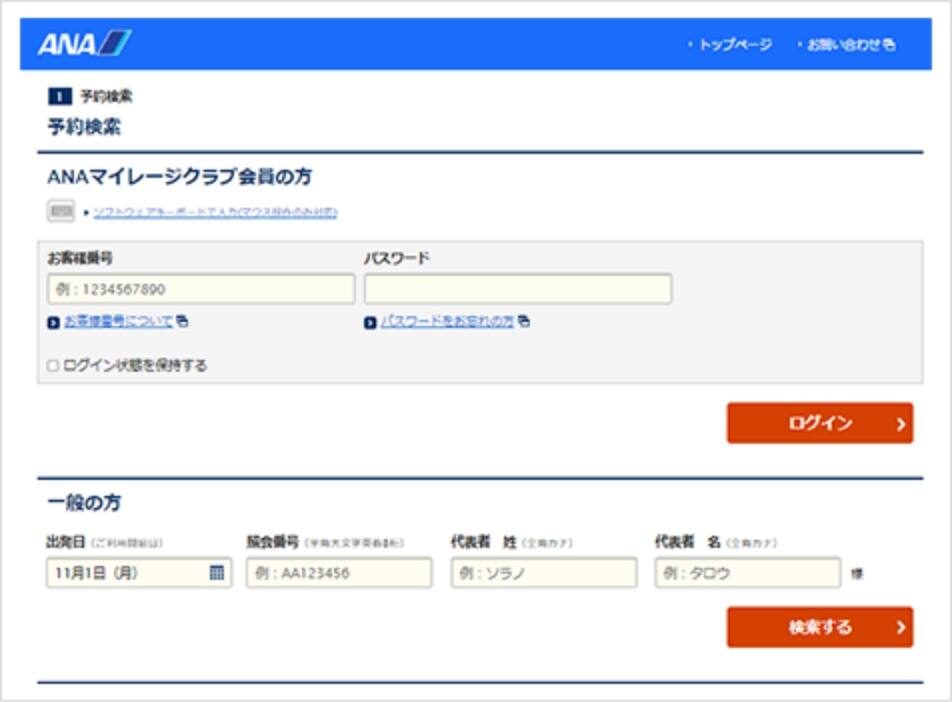Click the new window icon after パスワードをお忘れの方

pyautogui.click(x=524, y=322)
